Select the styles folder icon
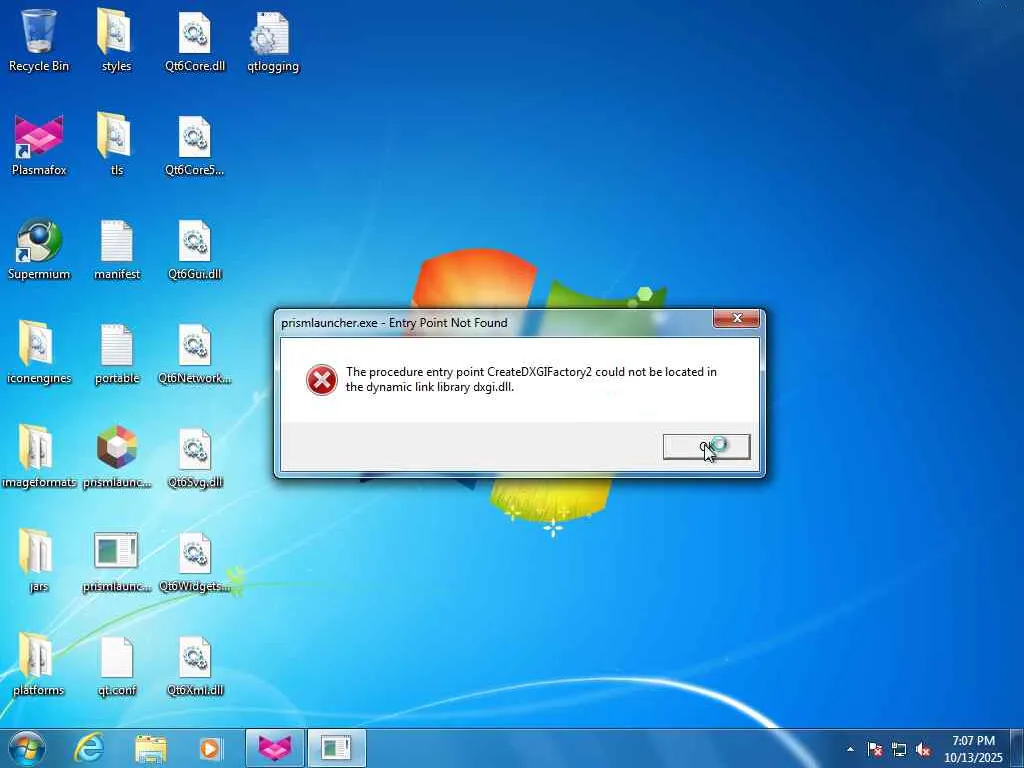 [116, 40]
